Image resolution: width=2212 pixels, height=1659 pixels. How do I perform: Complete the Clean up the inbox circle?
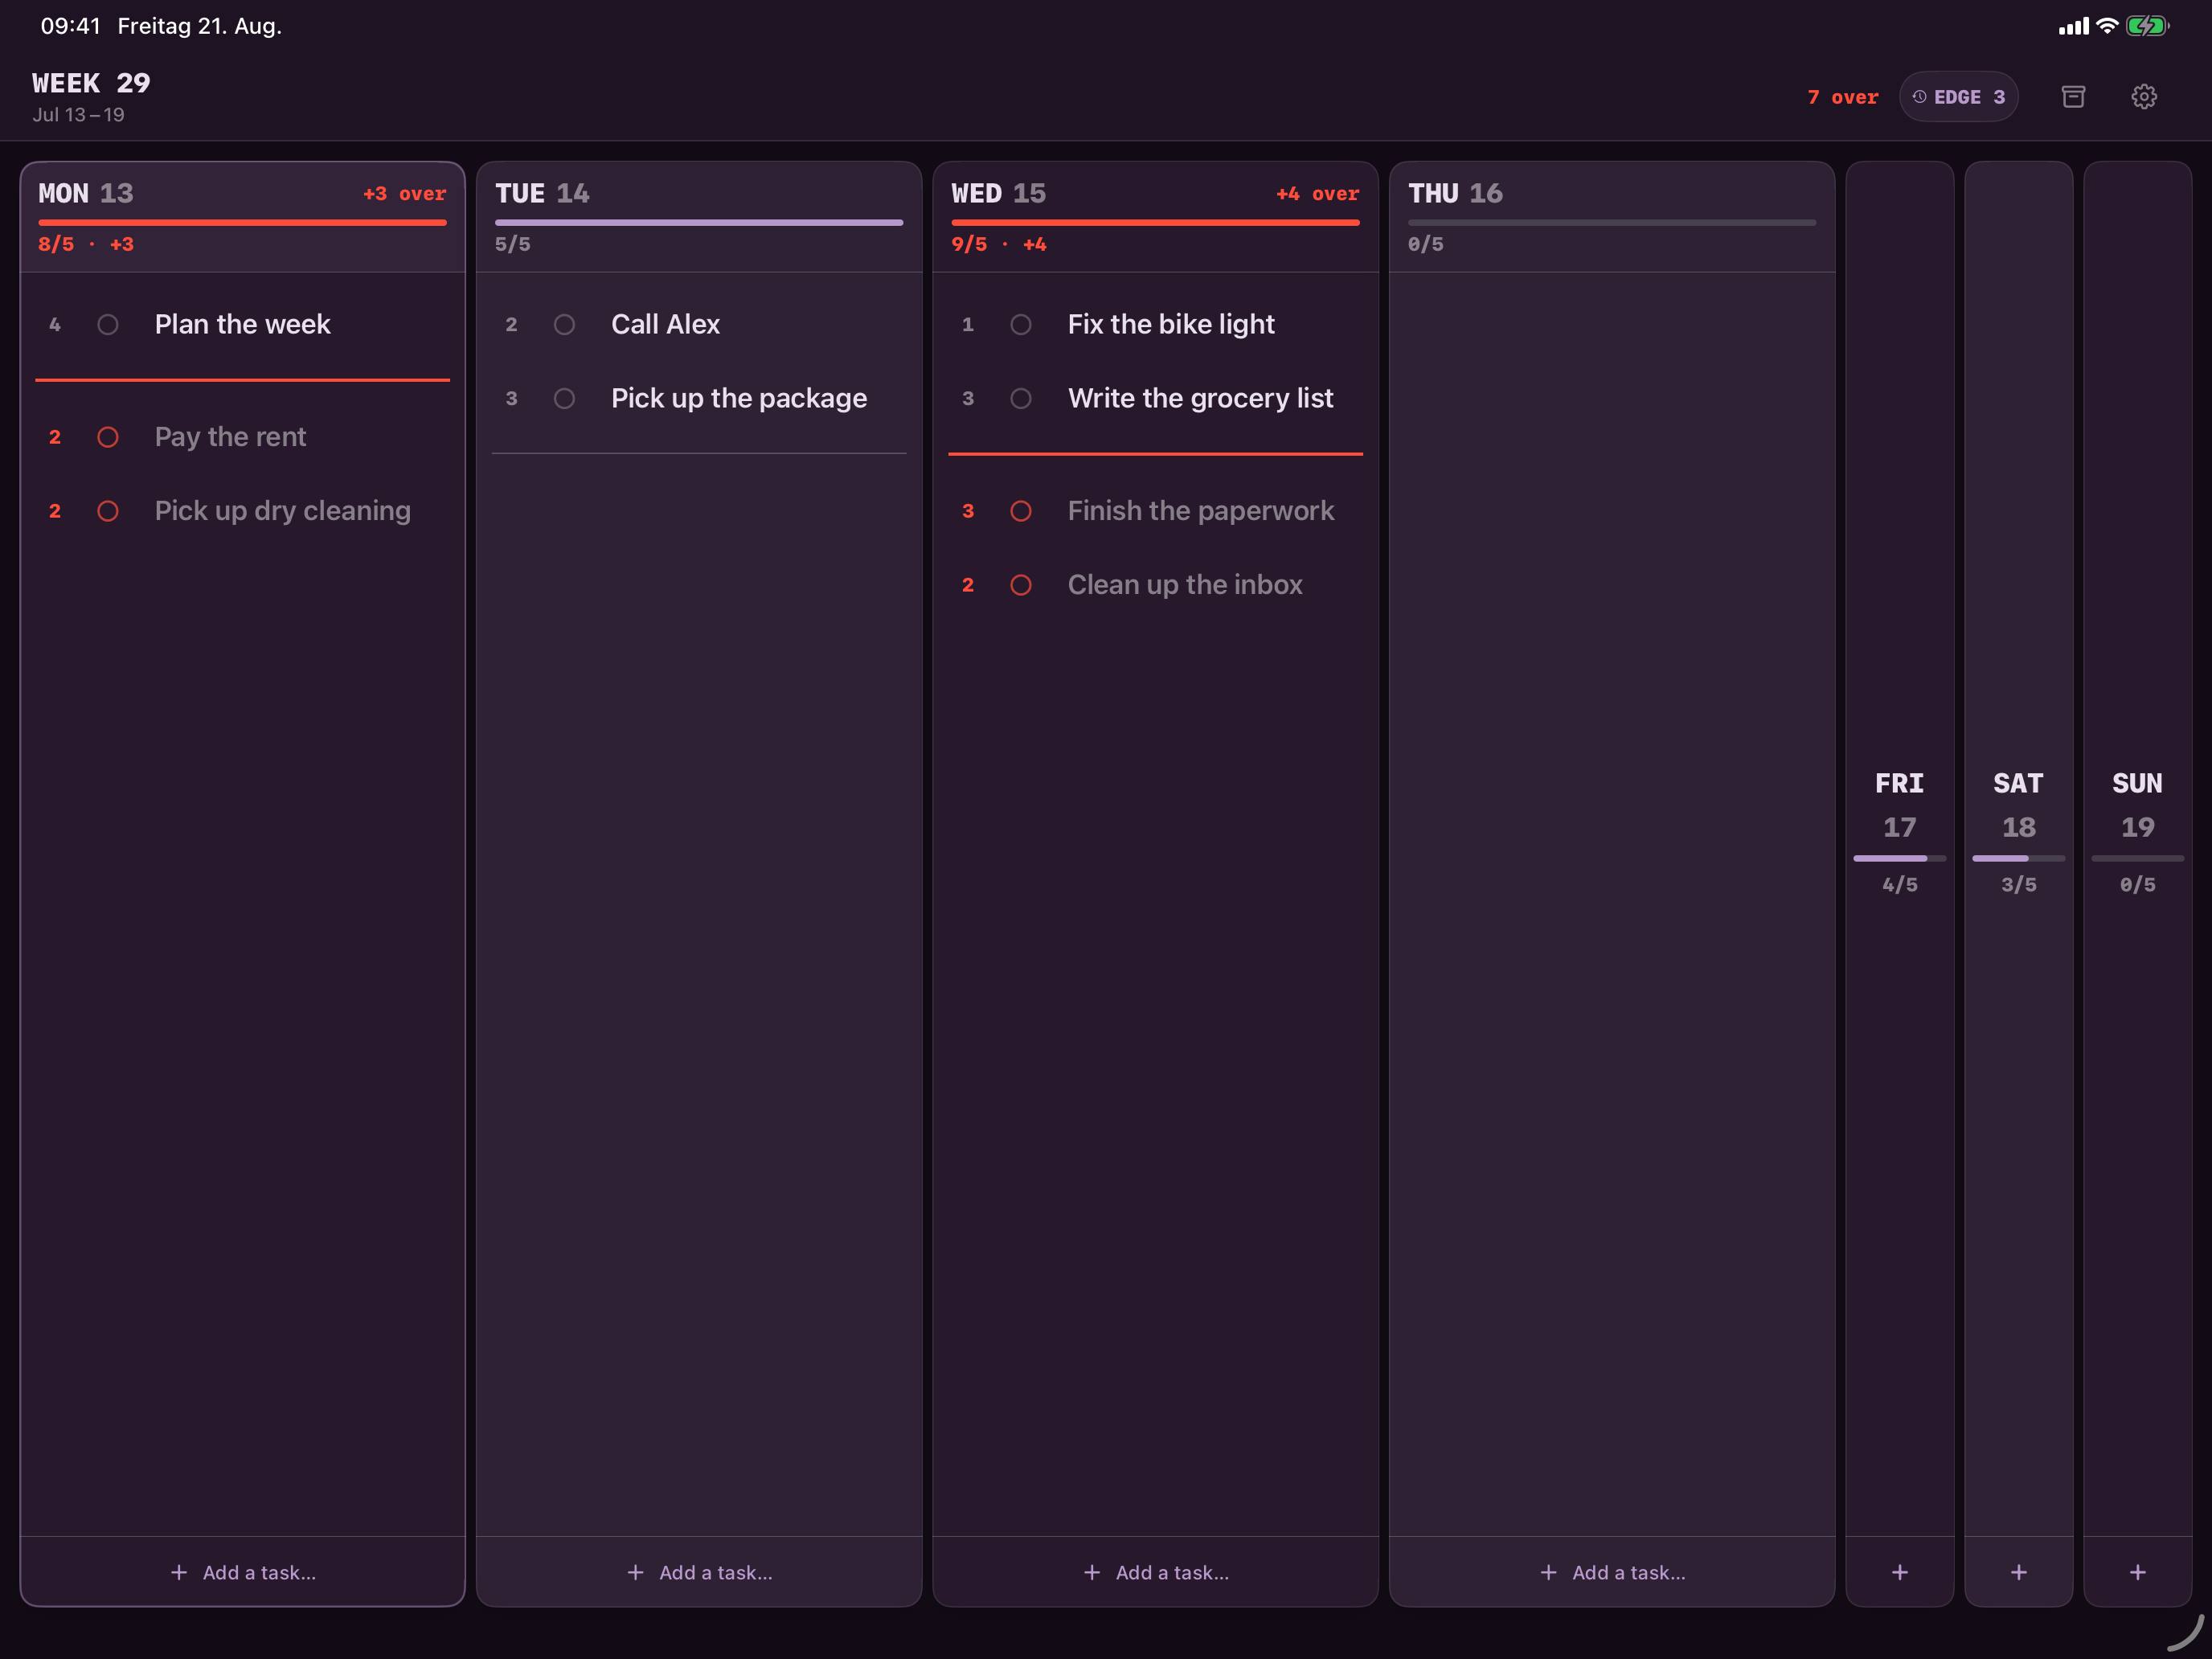(x=1021, y=585)
